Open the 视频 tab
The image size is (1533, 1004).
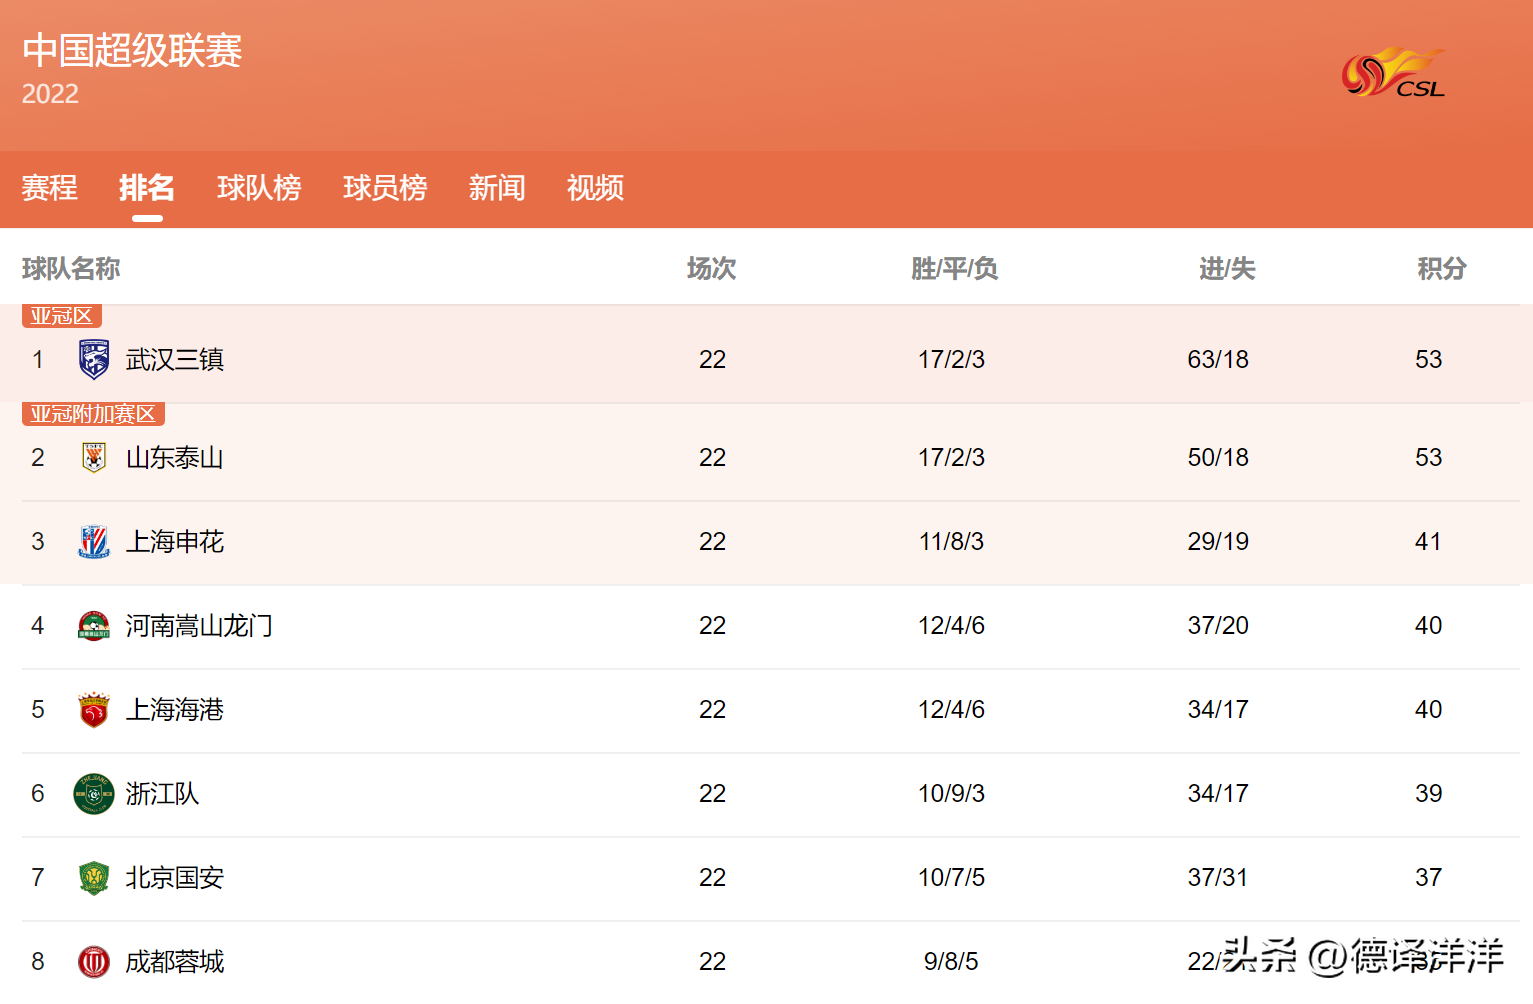tap(595, 187)
